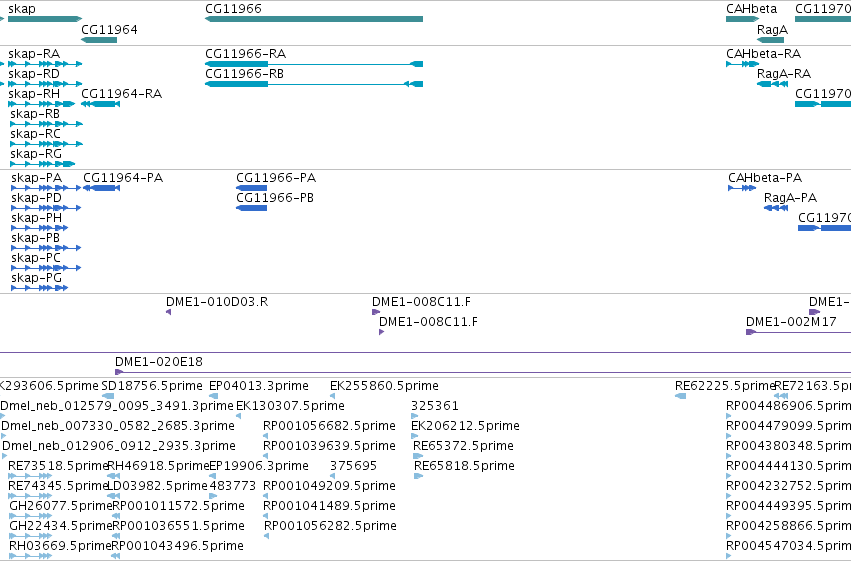The height and width of the screenshot is (561, 851).
Task: Select the RagA-RA transcript label
Action: click(784, 74)
